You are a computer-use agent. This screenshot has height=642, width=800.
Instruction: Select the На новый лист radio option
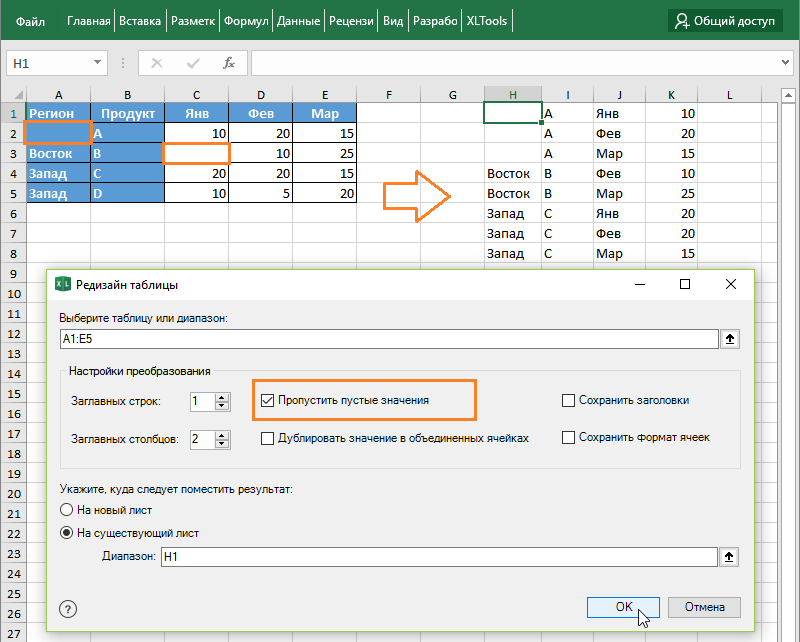(68, 510)
